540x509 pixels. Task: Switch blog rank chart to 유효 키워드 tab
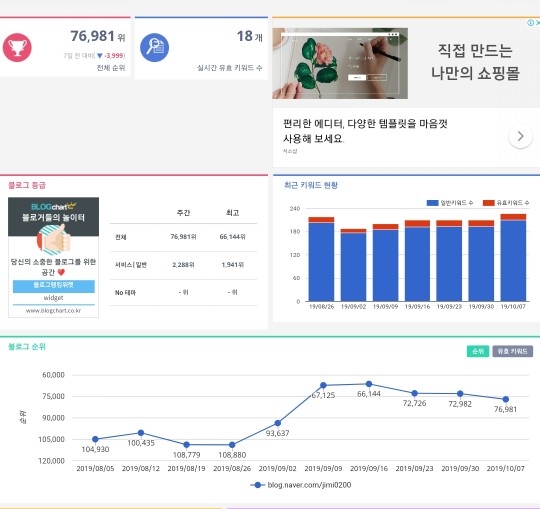tap(512, 351)
